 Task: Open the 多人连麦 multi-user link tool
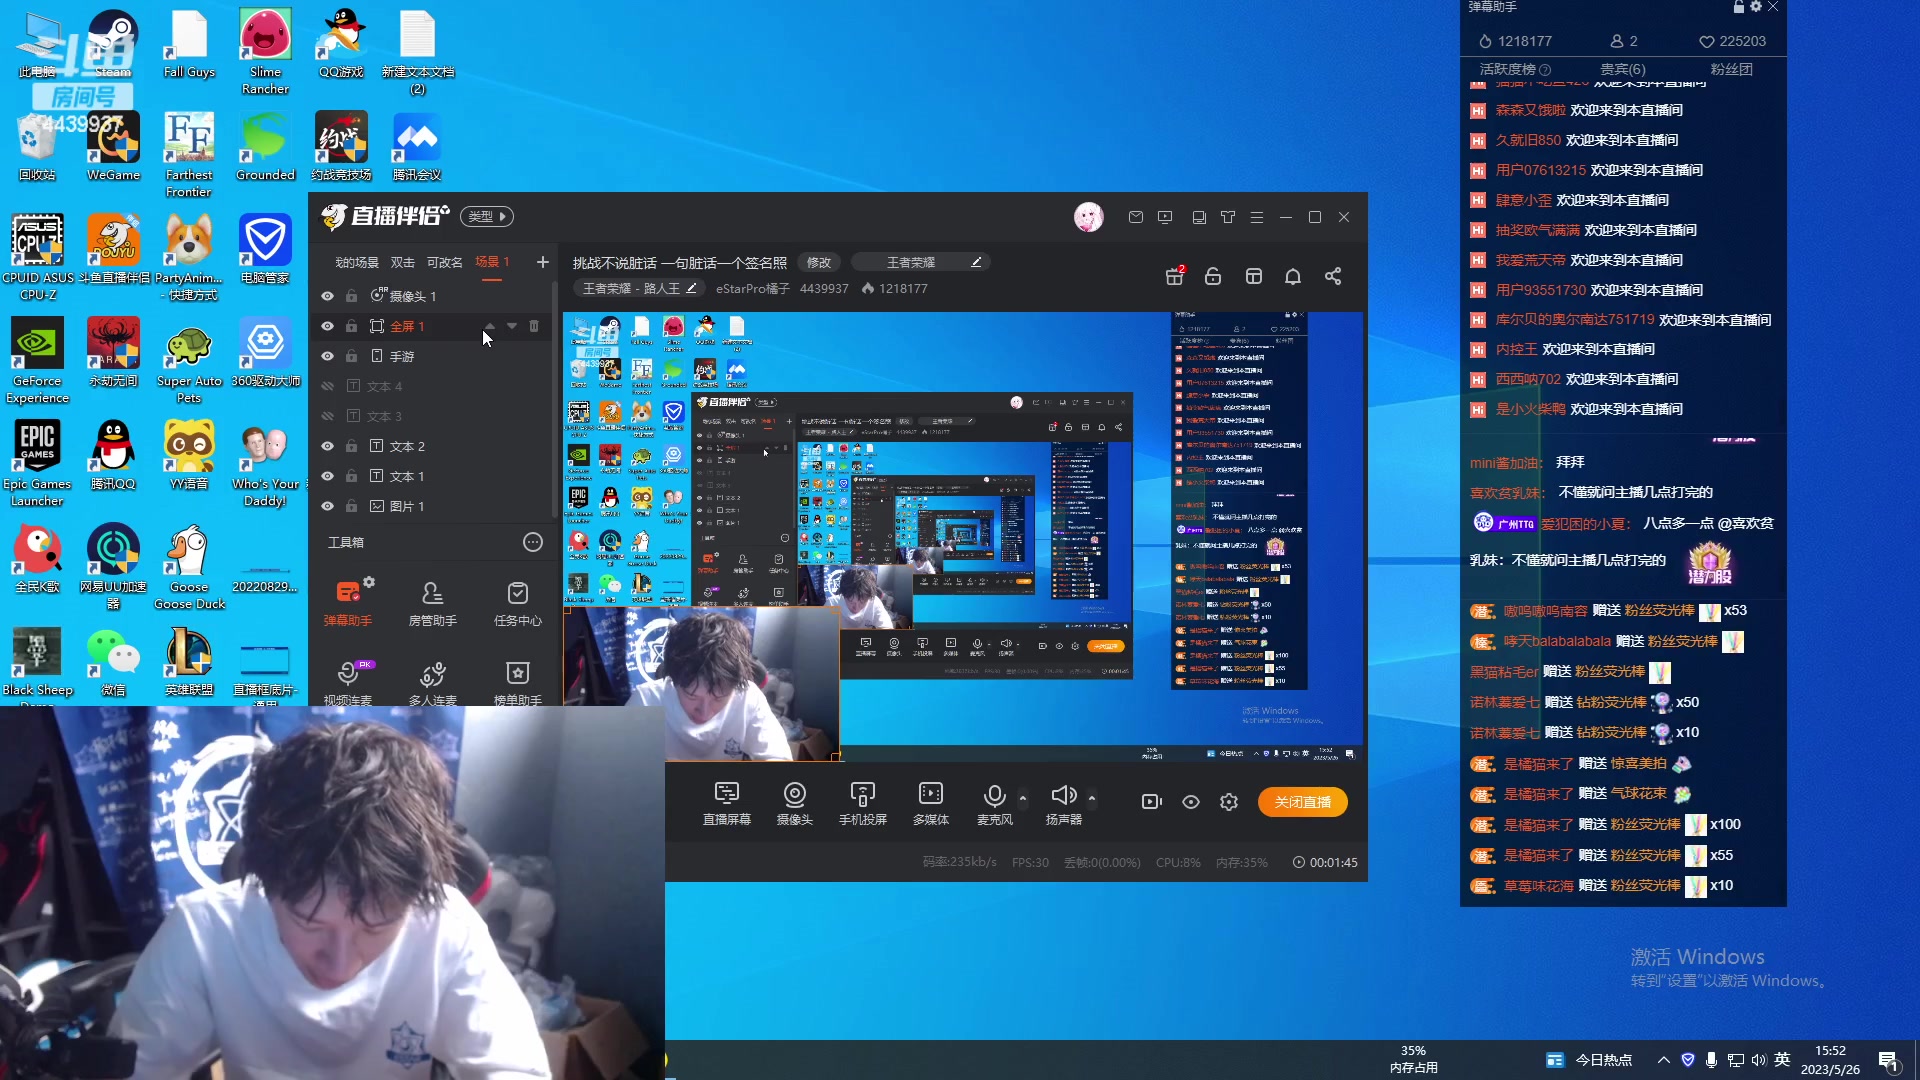point(432,682)
